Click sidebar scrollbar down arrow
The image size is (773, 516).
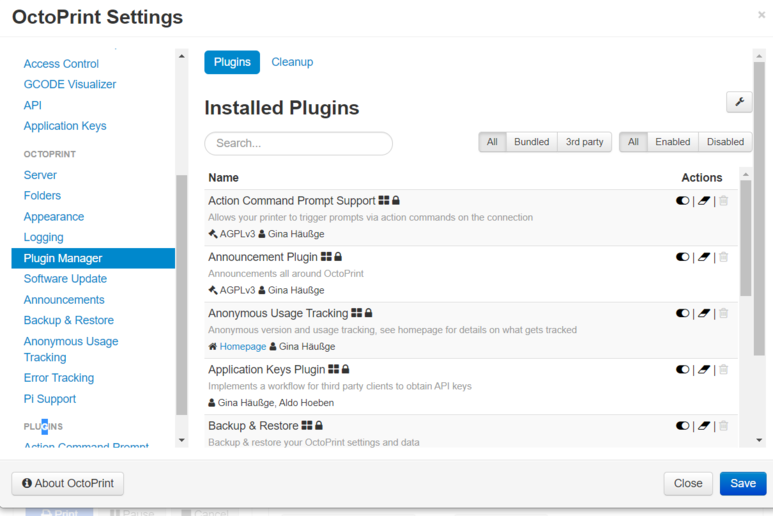point(181,440)
